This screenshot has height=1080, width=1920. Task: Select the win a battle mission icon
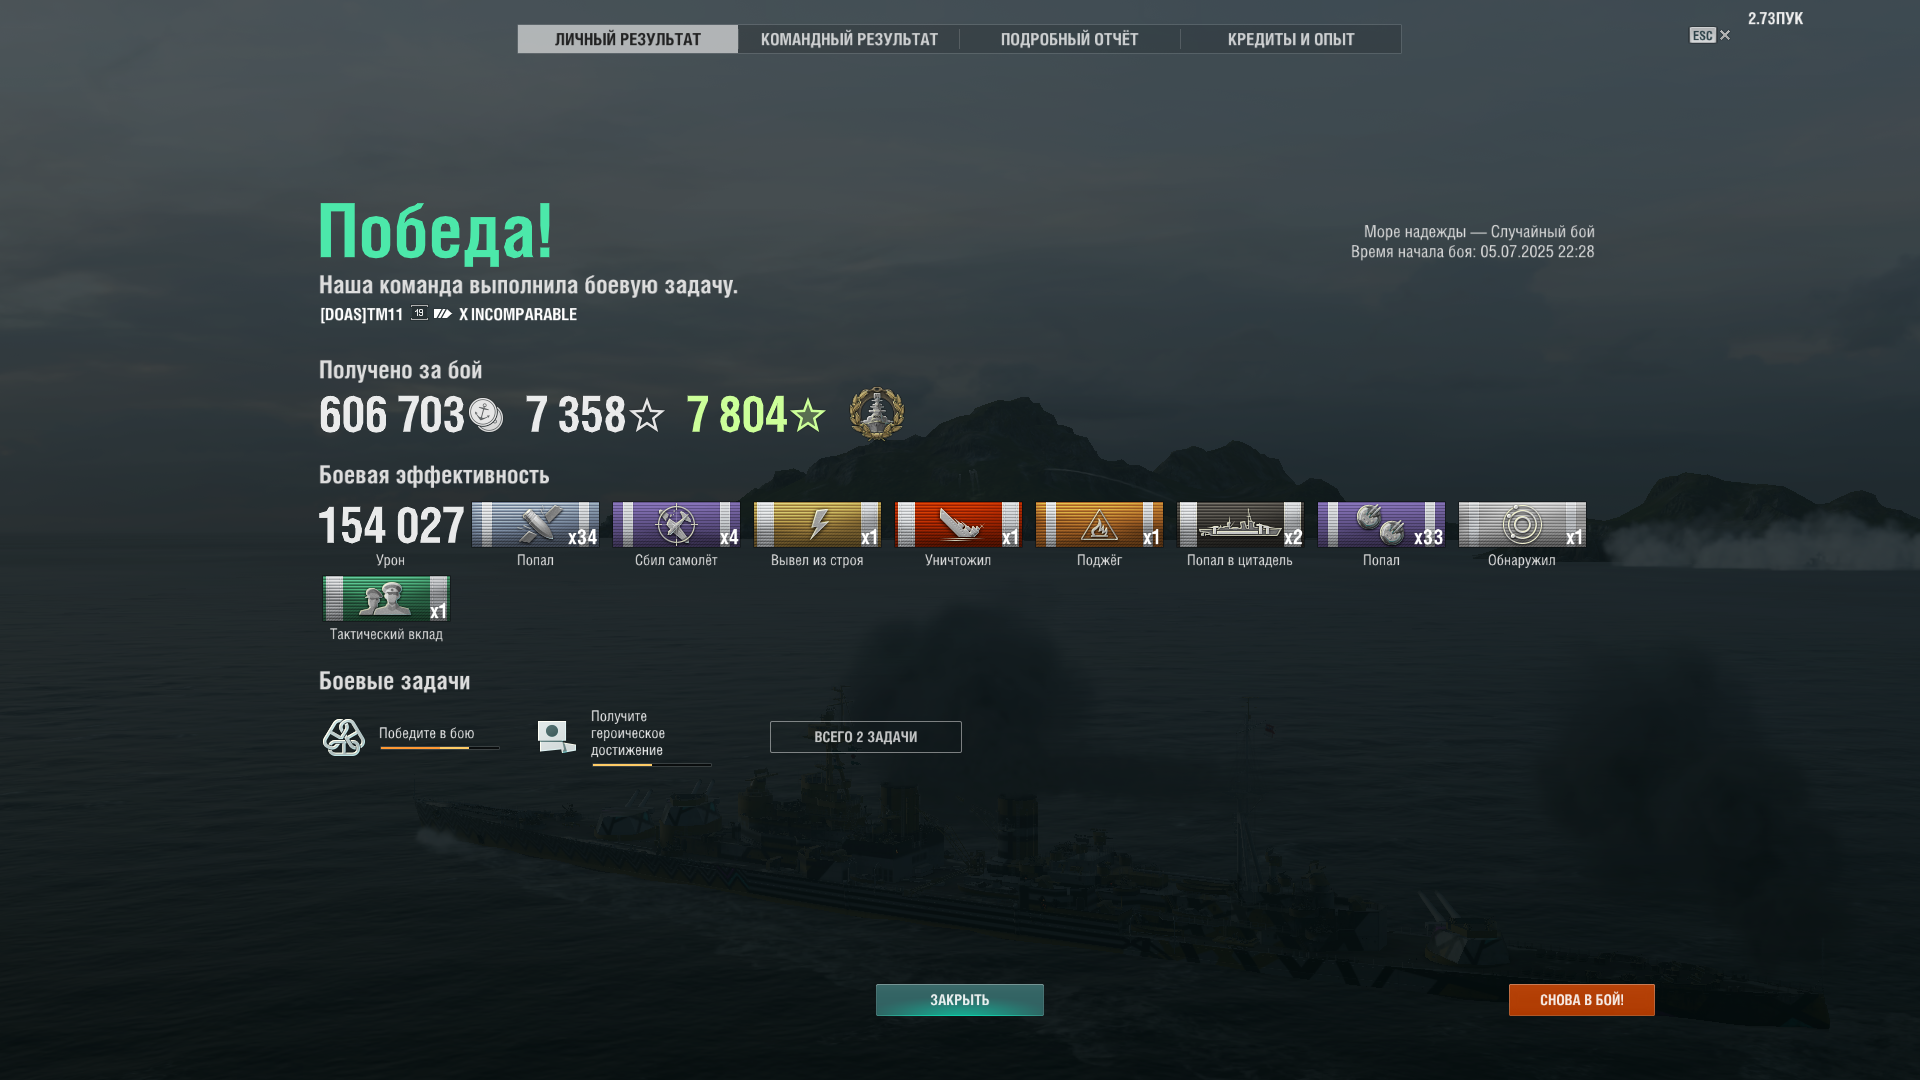pyautogui.click(x=344, y=738)
